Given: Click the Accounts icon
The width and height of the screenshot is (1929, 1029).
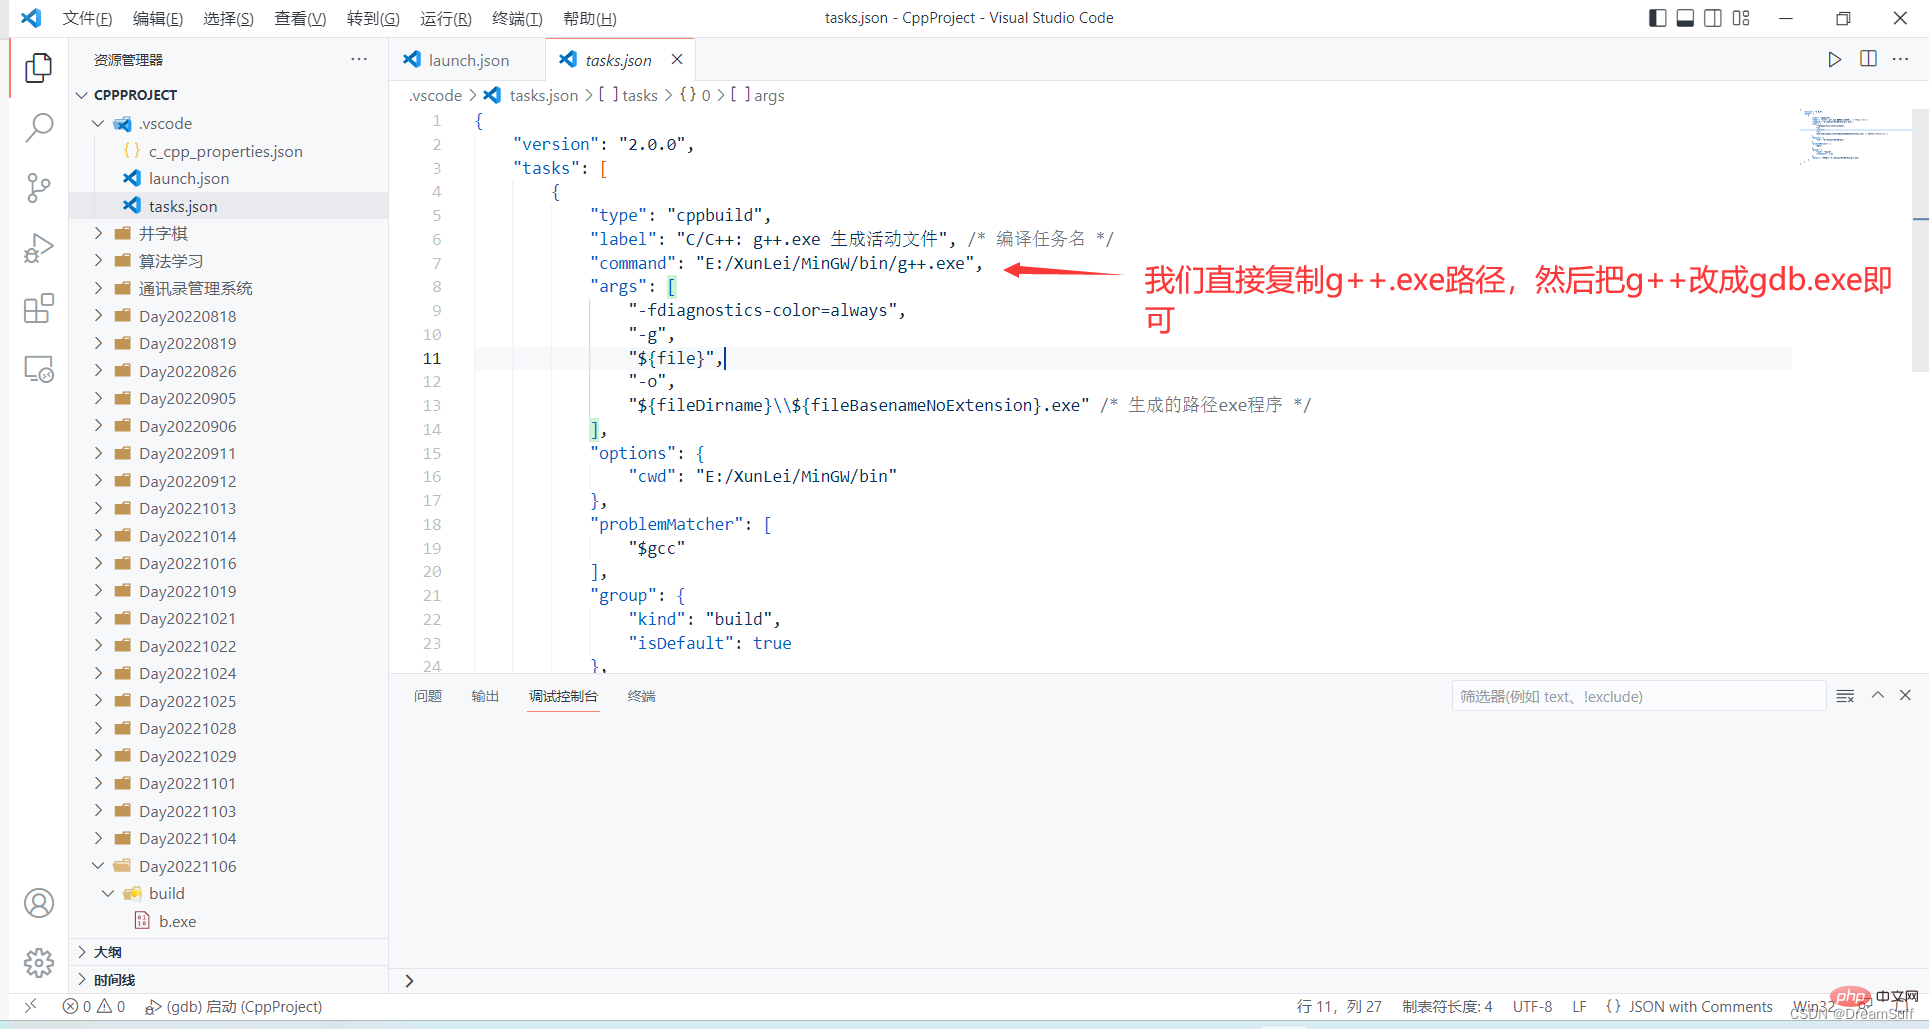Looking at the screenshot, I should (x=38, y=903).
